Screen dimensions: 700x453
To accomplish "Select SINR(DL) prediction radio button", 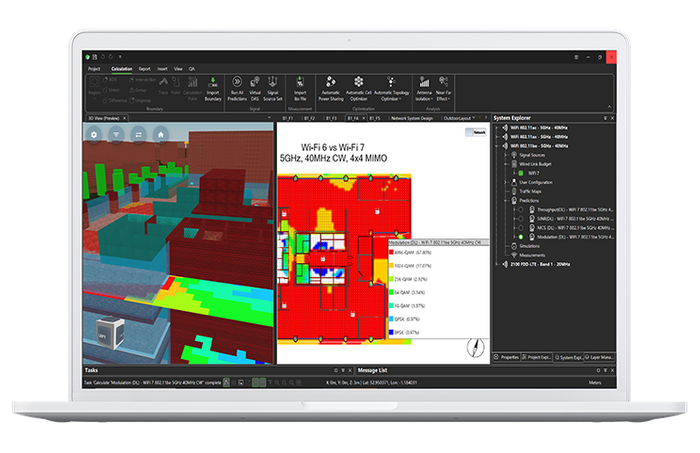I will [521, 219].
